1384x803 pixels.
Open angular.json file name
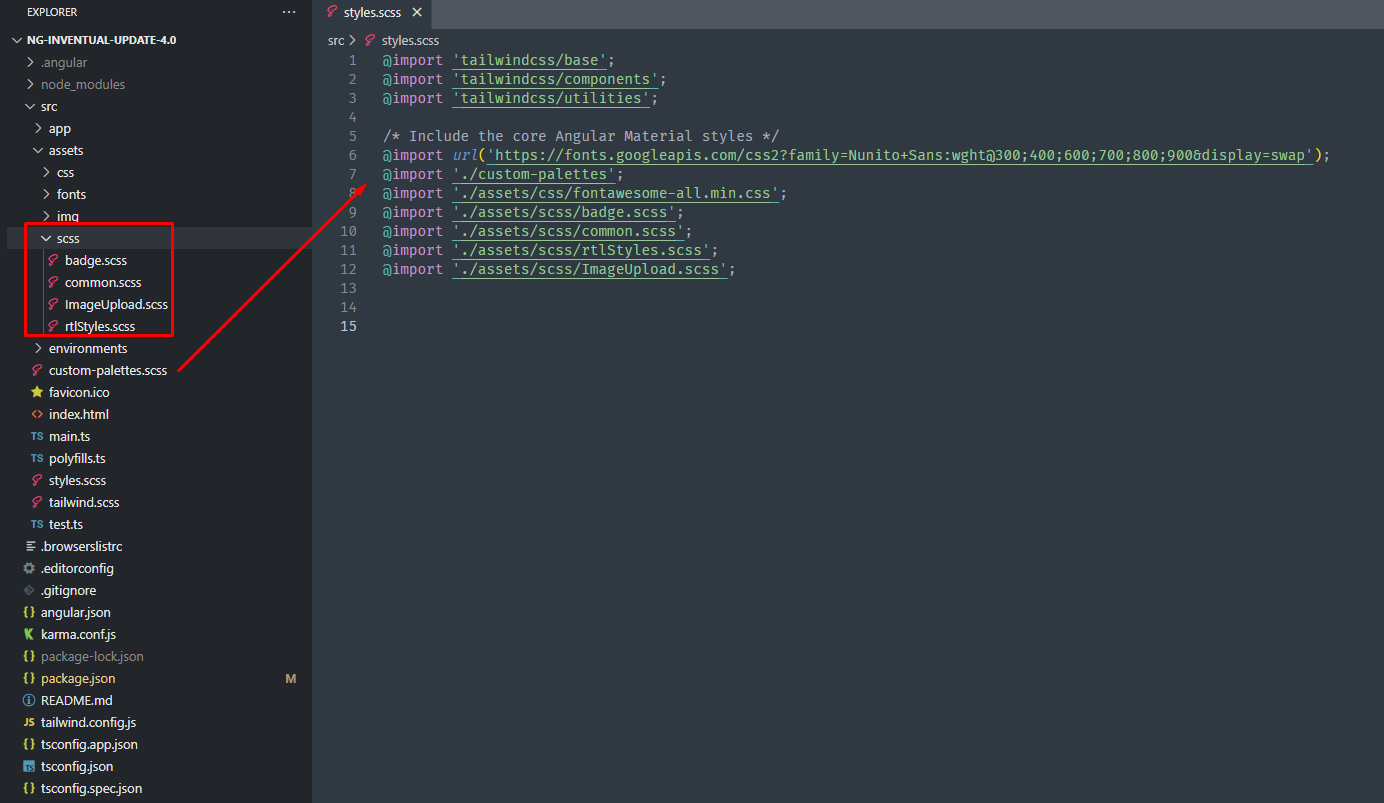tap(76, 612)
